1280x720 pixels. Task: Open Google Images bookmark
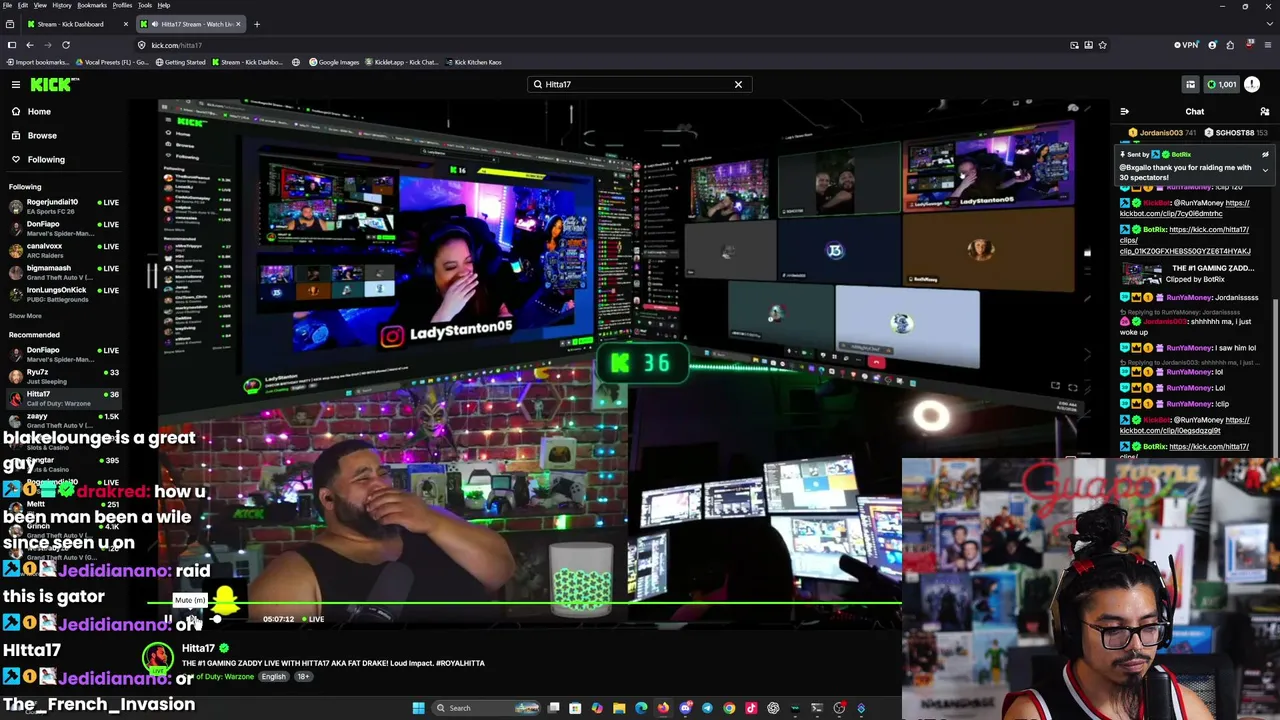pyautogui.click(x=333, y=62)
